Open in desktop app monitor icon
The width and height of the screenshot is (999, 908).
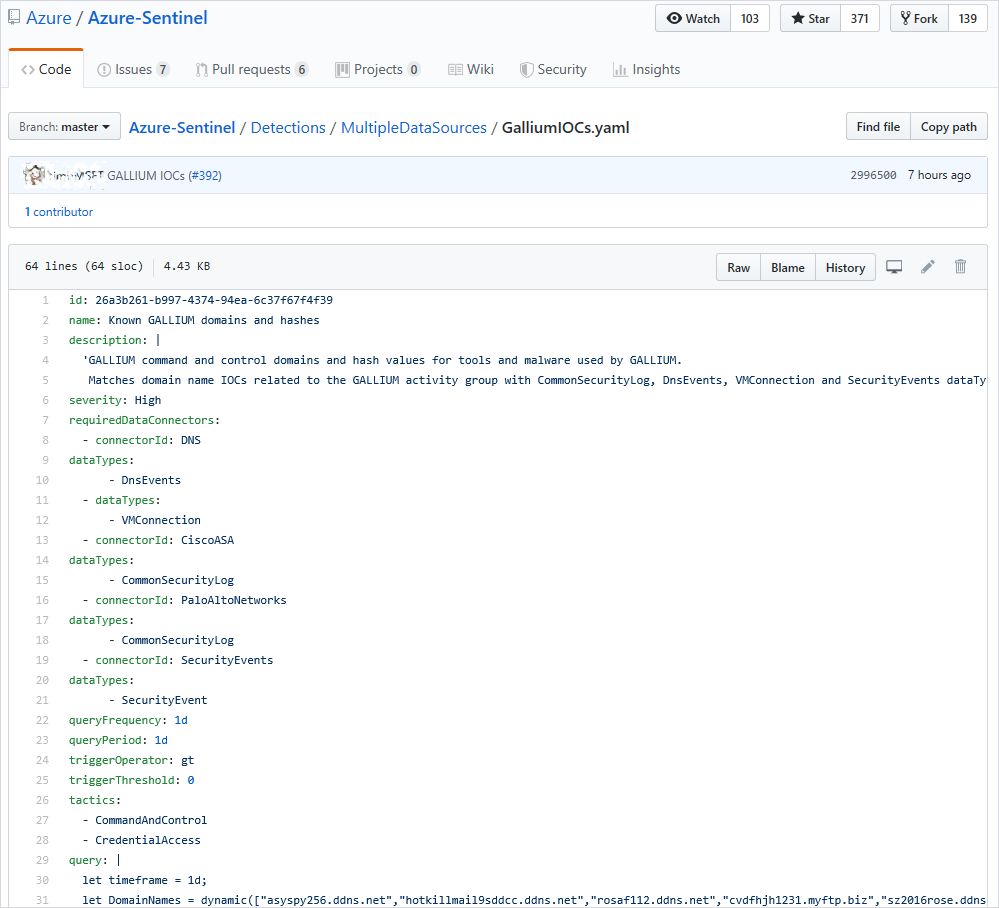pos(894,267)
